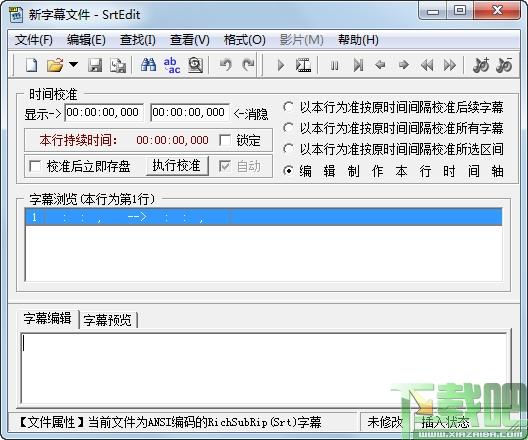Fast forward using the double right arrow icon

click(450, 65)
